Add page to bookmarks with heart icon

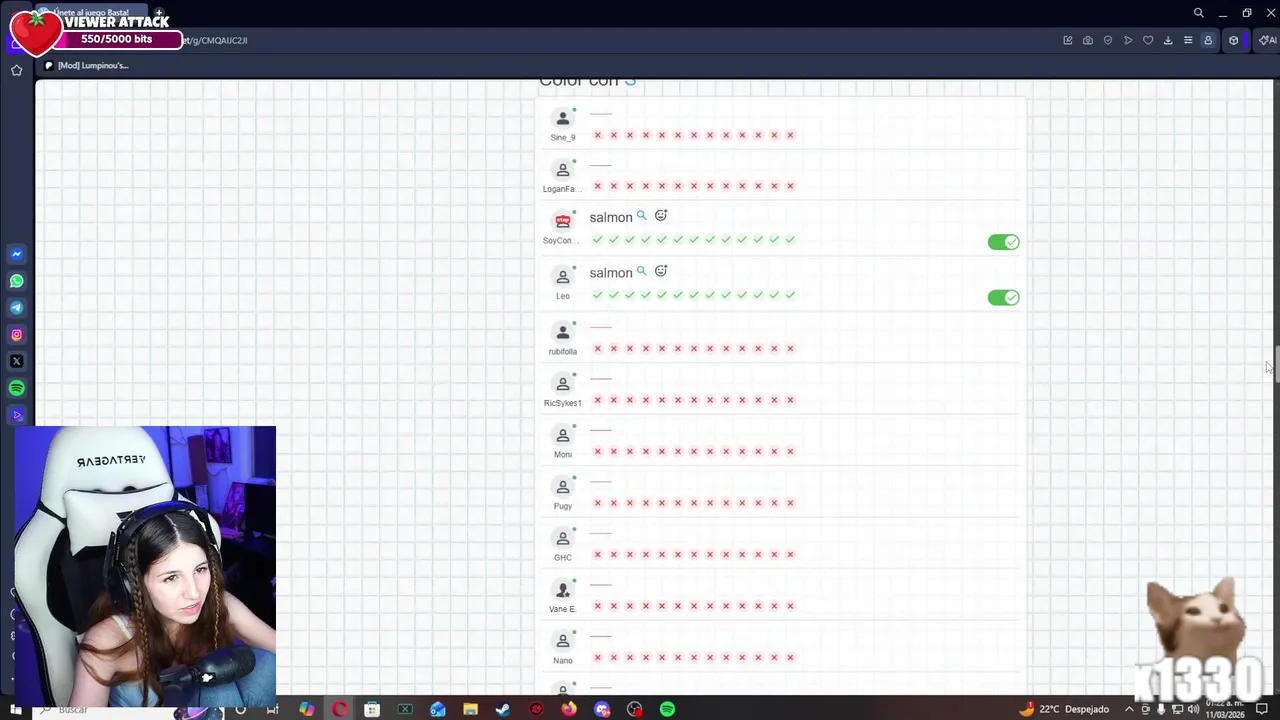coord(1148,40)
